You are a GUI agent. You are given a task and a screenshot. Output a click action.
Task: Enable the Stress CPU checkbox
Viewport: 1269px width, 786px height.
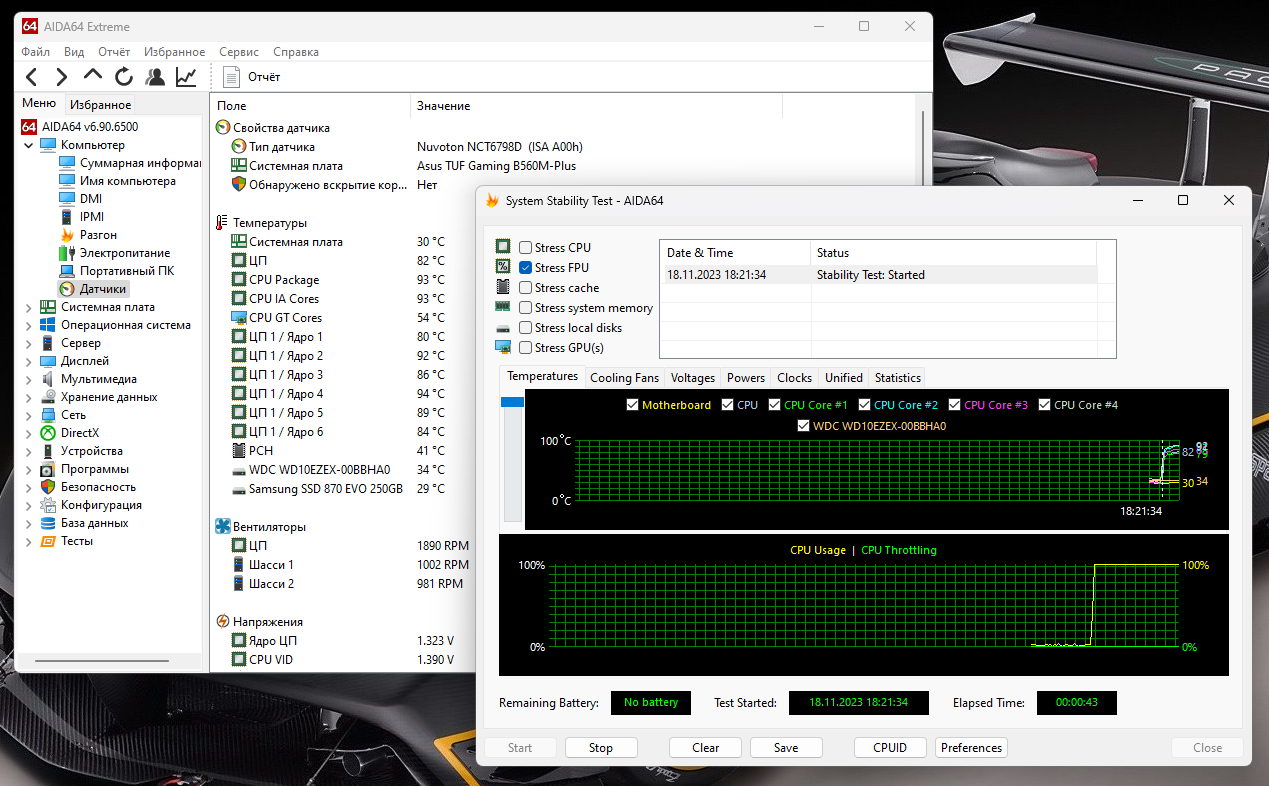click(x=525, y=247)
